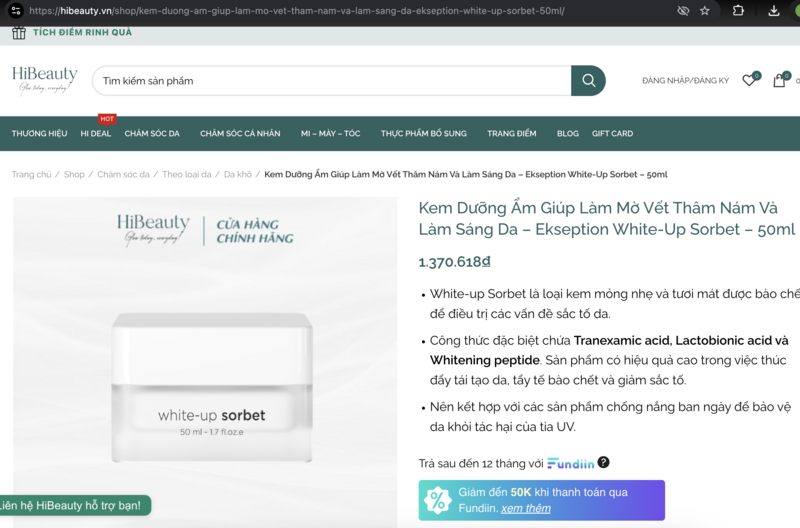Open the Thương hiệu menu
800x528 pixels.
pos(39,134)
